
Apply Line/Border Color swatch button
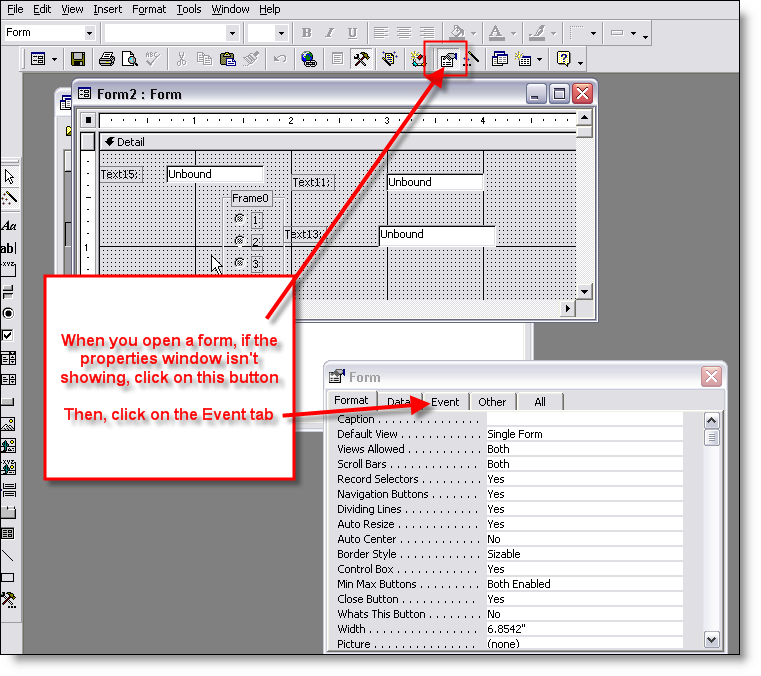pyautogui.click(x=536, y=33)
